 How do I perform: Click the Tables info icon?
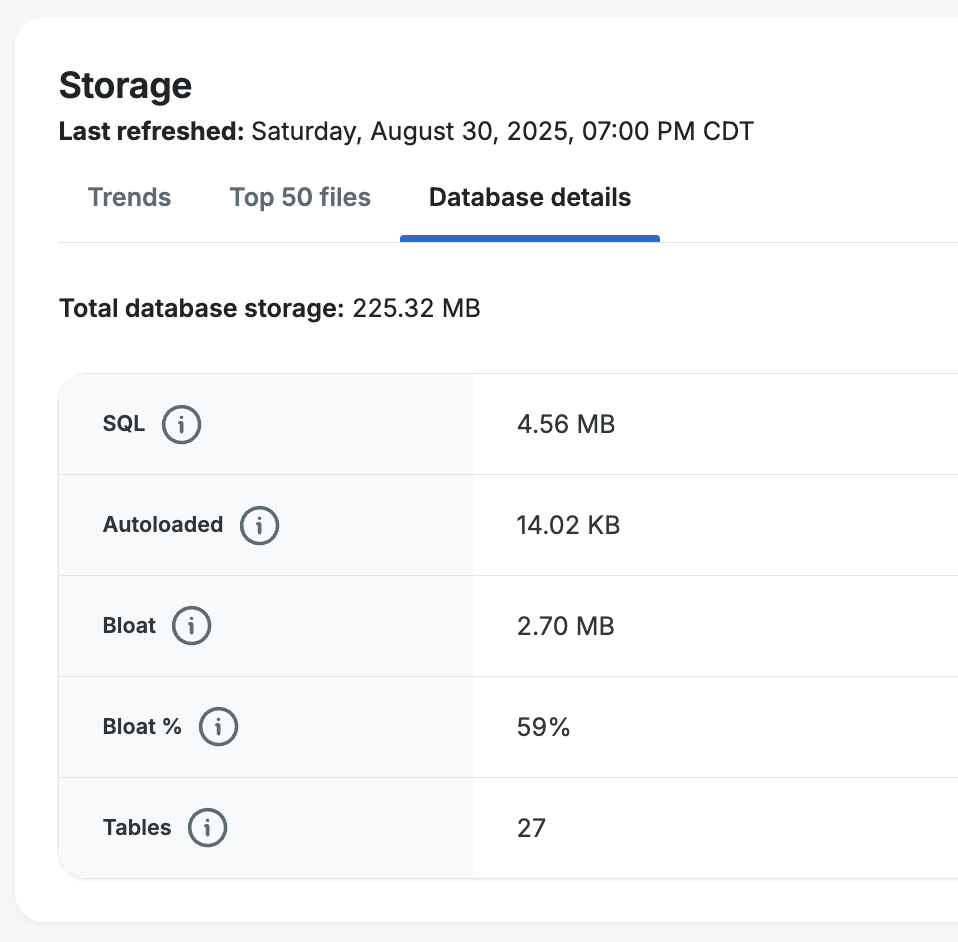point(207,828)
